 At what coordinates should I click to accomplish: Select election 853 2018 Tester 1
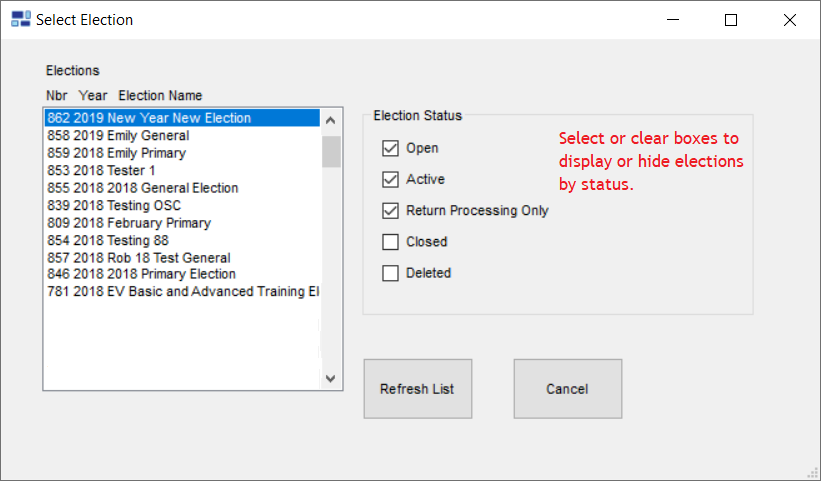(182, 171)
